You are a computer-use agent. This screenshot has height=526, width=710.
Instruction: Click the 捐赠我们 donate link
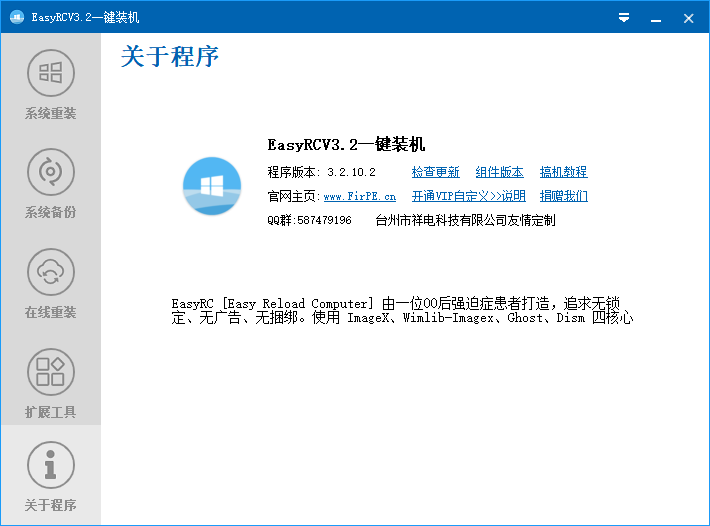coord(563,196)
